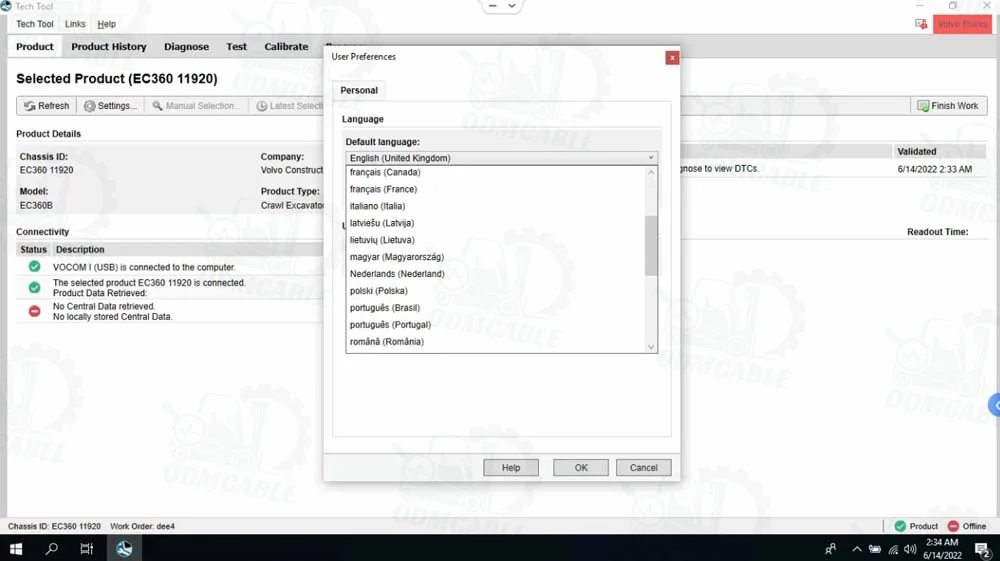Click the blue side arrow button
Viewport: 1000px width, 561px height.
(995, 405)
